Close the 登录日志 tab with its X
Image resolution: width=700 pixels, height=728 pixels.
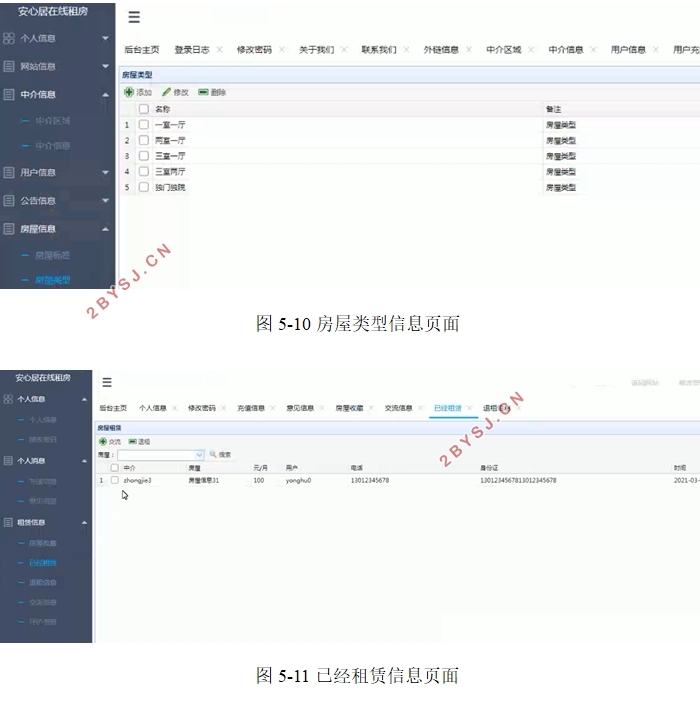[220, 50]
